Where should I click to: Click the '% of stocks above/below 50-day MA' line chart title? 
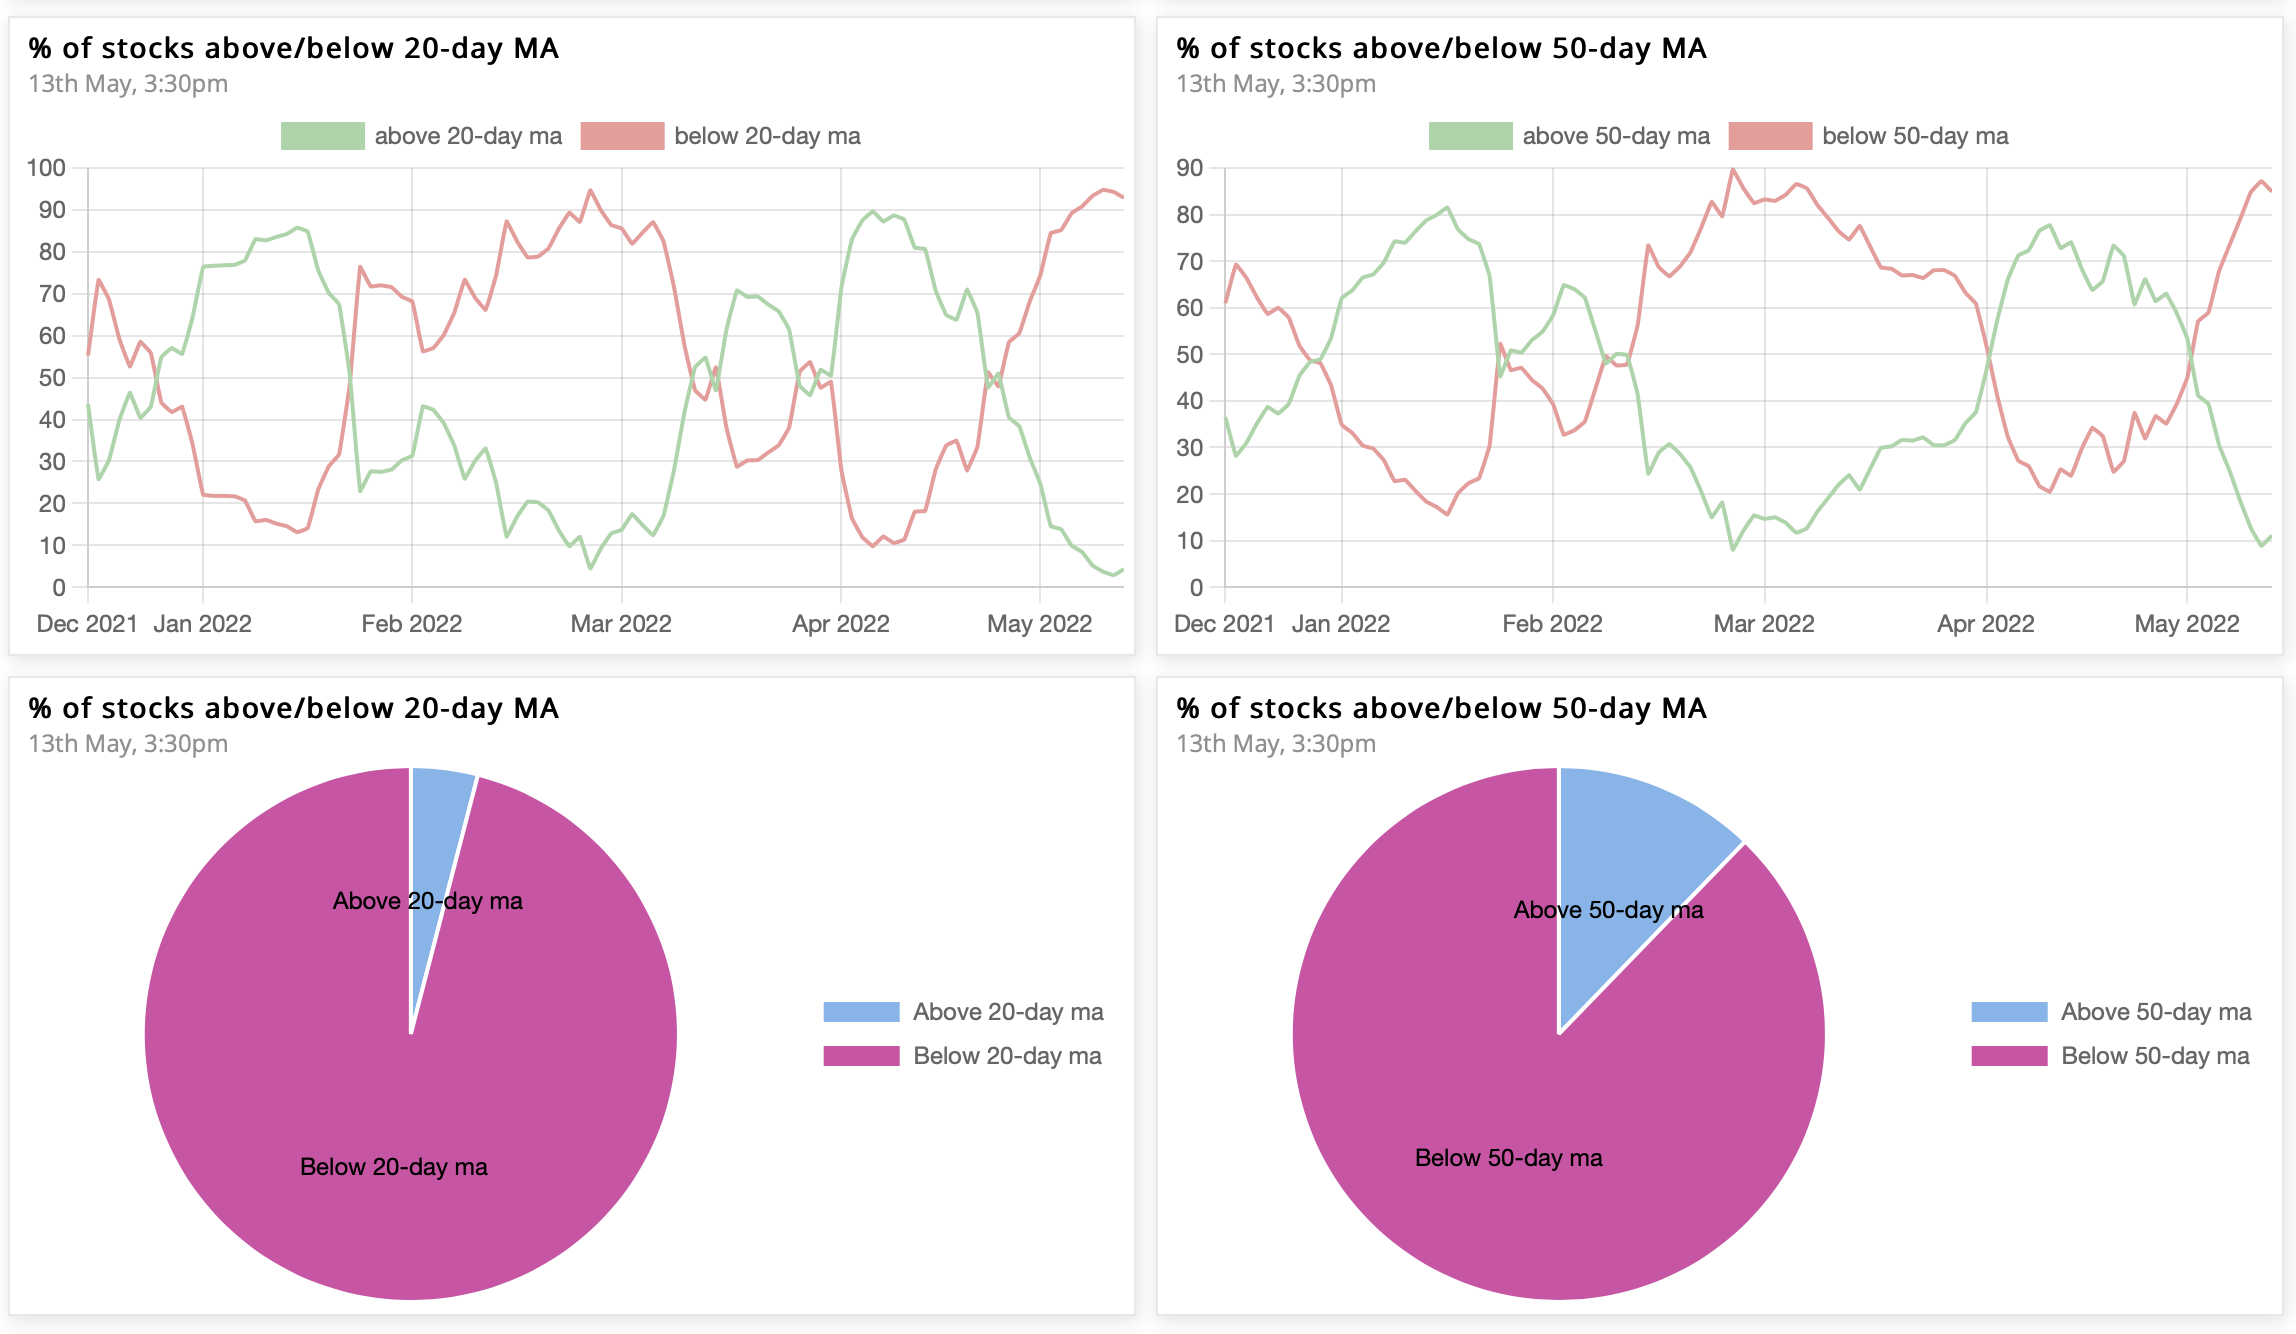tap(1441, 48)
